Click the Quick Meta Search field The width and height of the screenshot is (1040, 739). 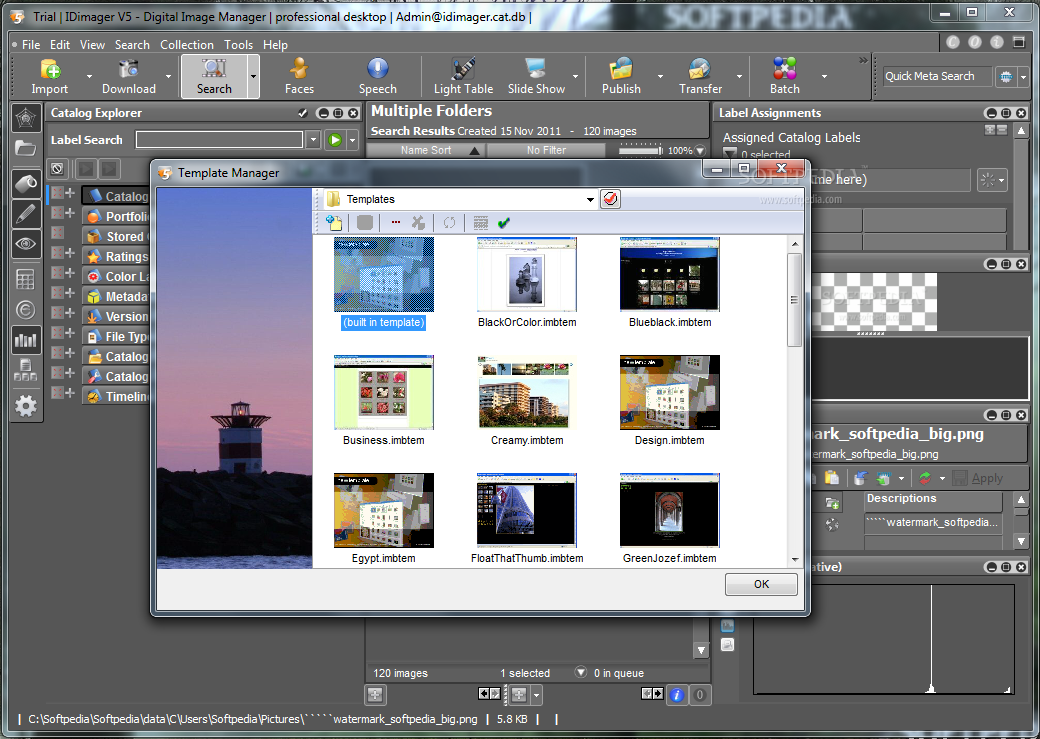[x=937, y=76]
